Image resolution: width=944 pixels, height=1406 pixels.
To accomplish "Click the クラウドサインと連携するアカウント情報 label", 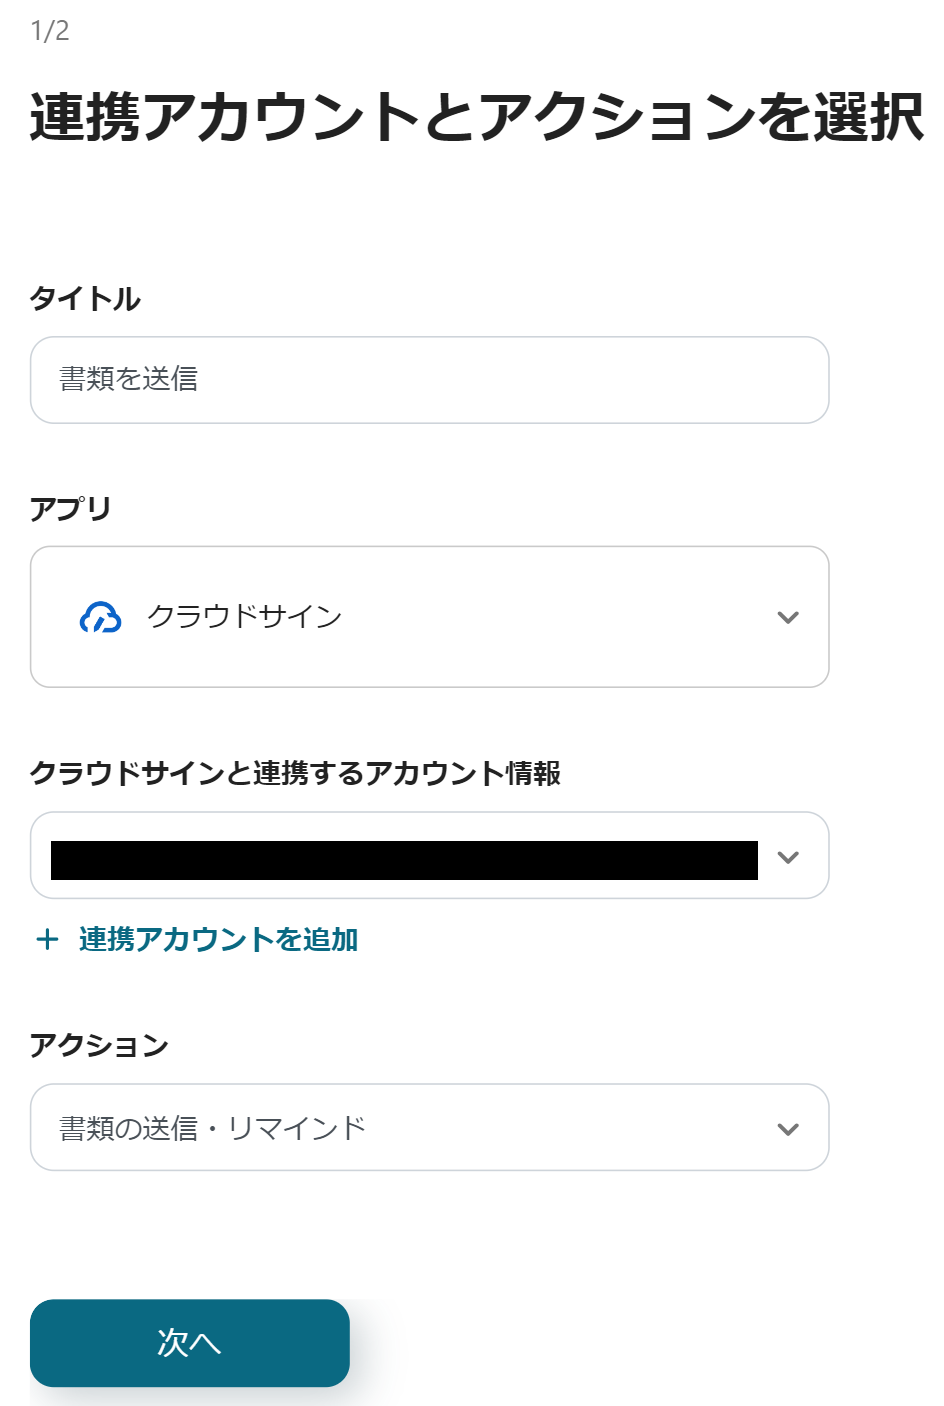I will pyautogui.click(x=295, y=773).
